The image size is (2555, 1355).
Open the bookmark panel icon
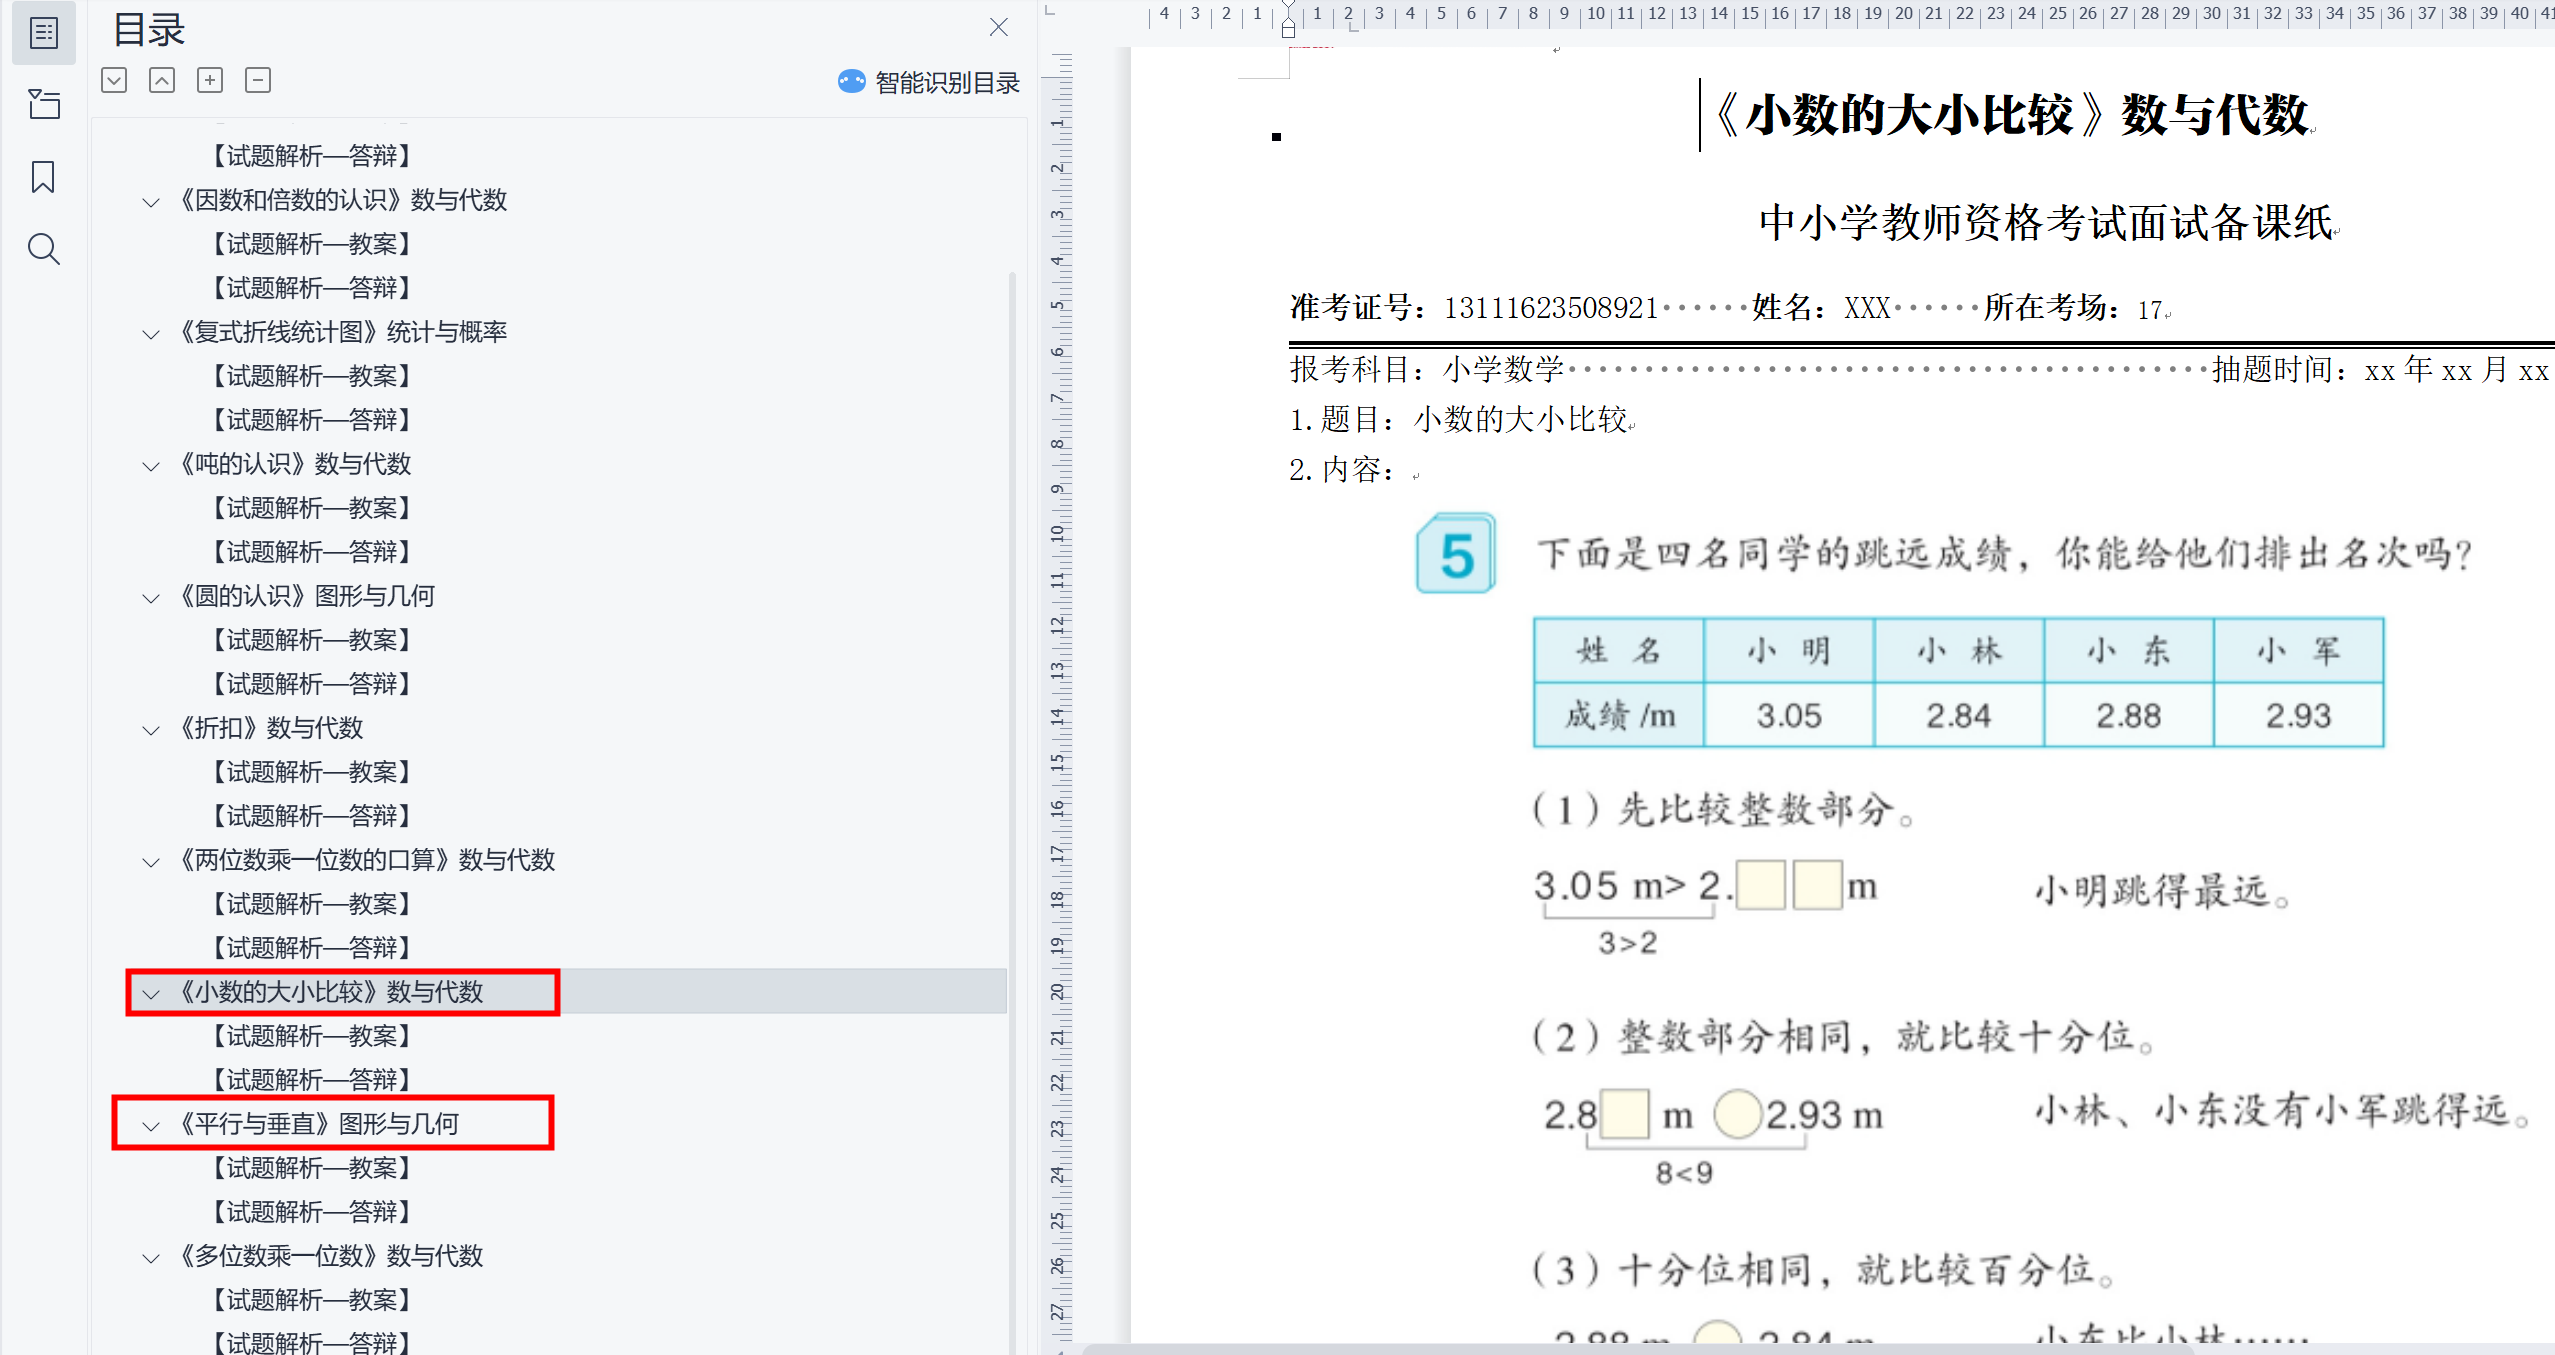[43, 177]
